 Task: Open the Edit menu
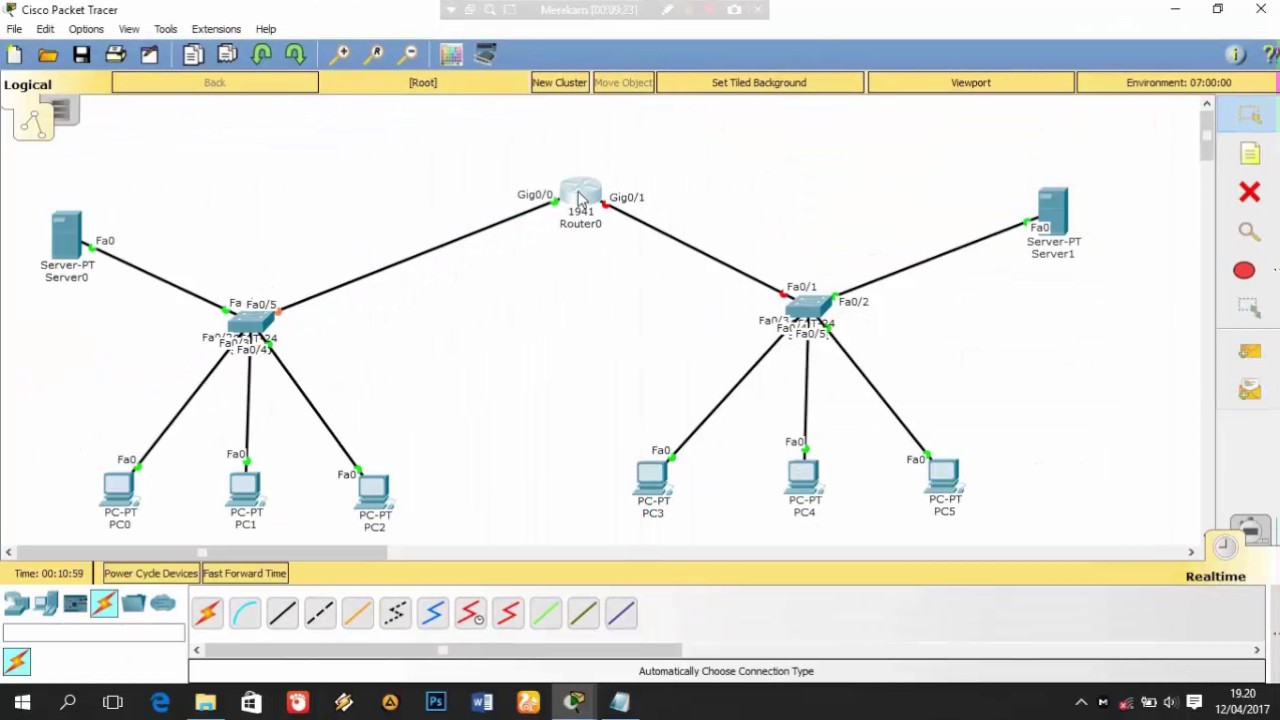(x=45, y=29)
